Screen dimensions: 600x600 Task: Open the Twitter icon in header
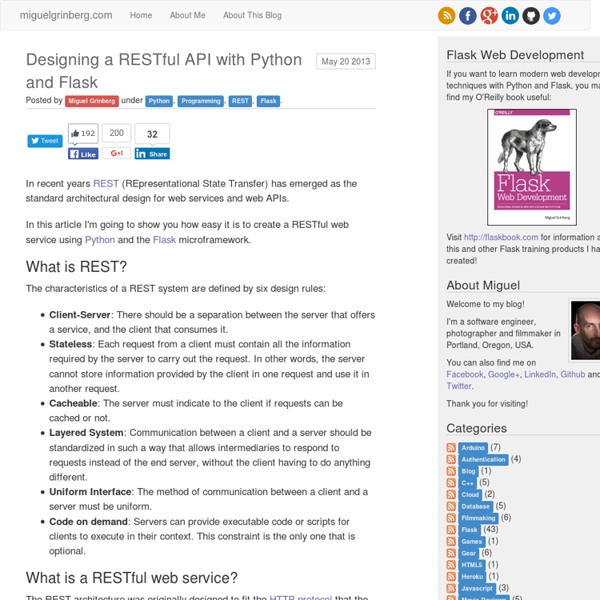tap(552, 16)
